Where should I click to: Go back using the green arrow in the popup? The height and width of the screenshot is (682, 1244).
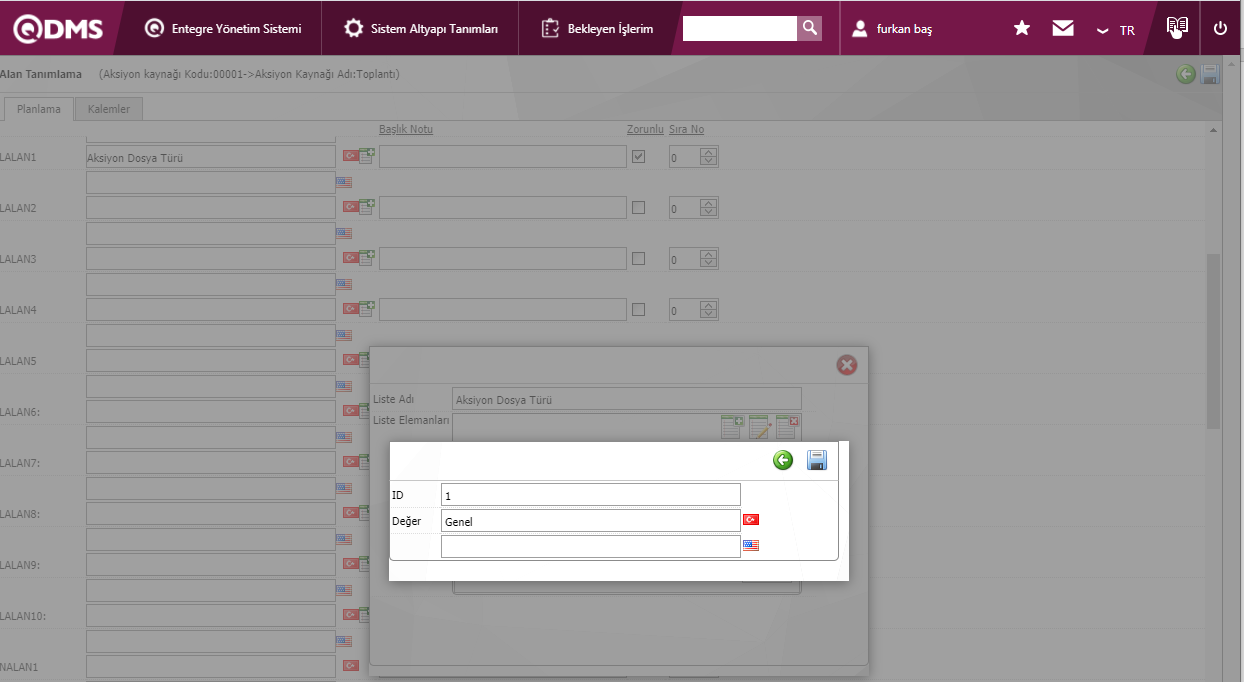783,460
